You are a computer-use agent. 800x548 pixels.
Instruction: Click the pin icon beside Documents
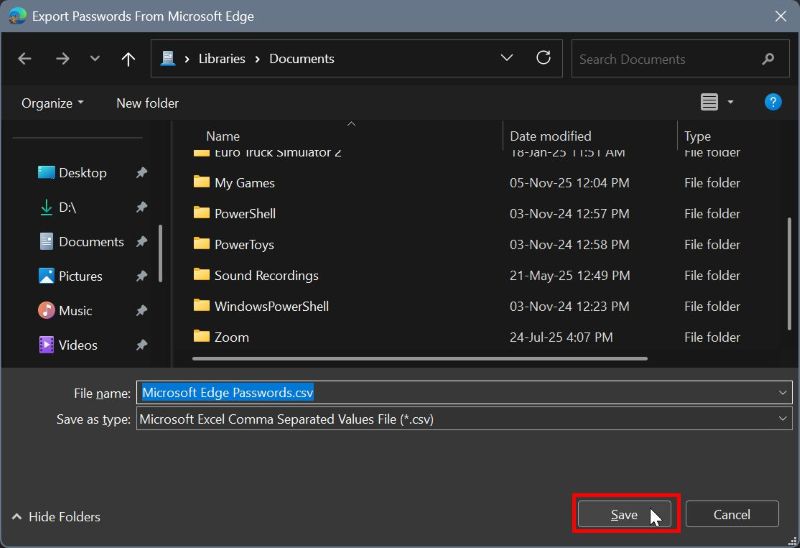142,242
